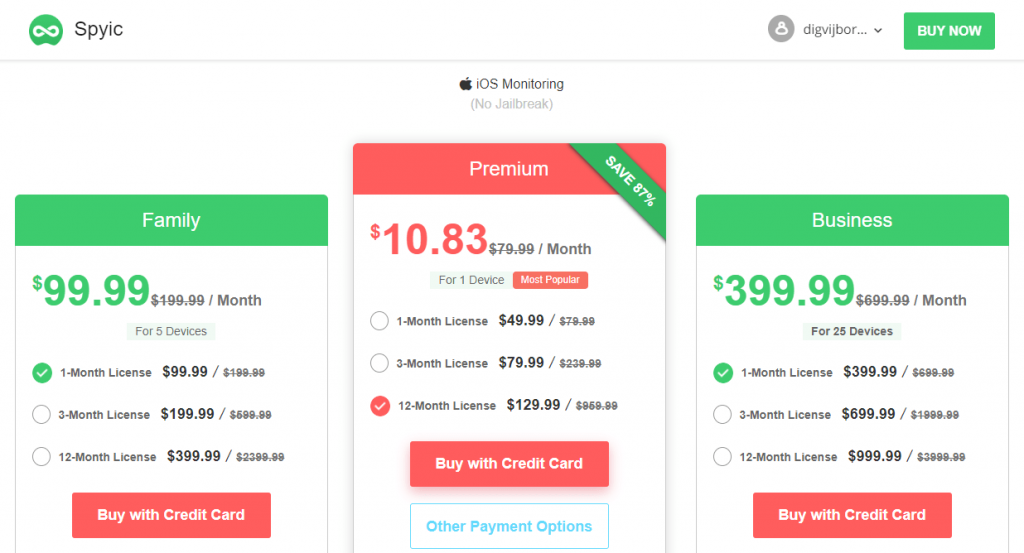Screen dimensions: 1024x553
Task: Click the green BUY NOW button
Action: (x=949, y=31)
